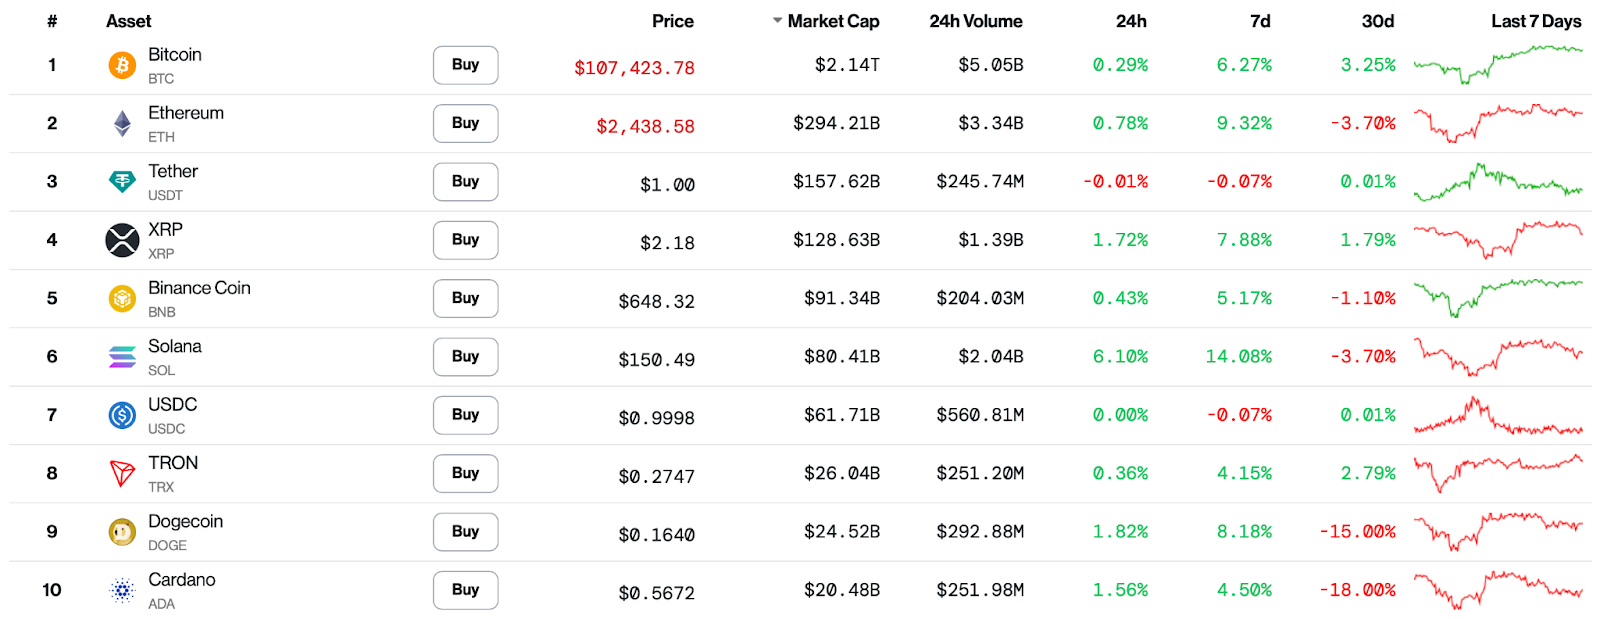Sort table by the 7d column header
Image resolution: width=1600 pixels, height=619 pixels.
pyautogui.click(x=1260, y=21)
